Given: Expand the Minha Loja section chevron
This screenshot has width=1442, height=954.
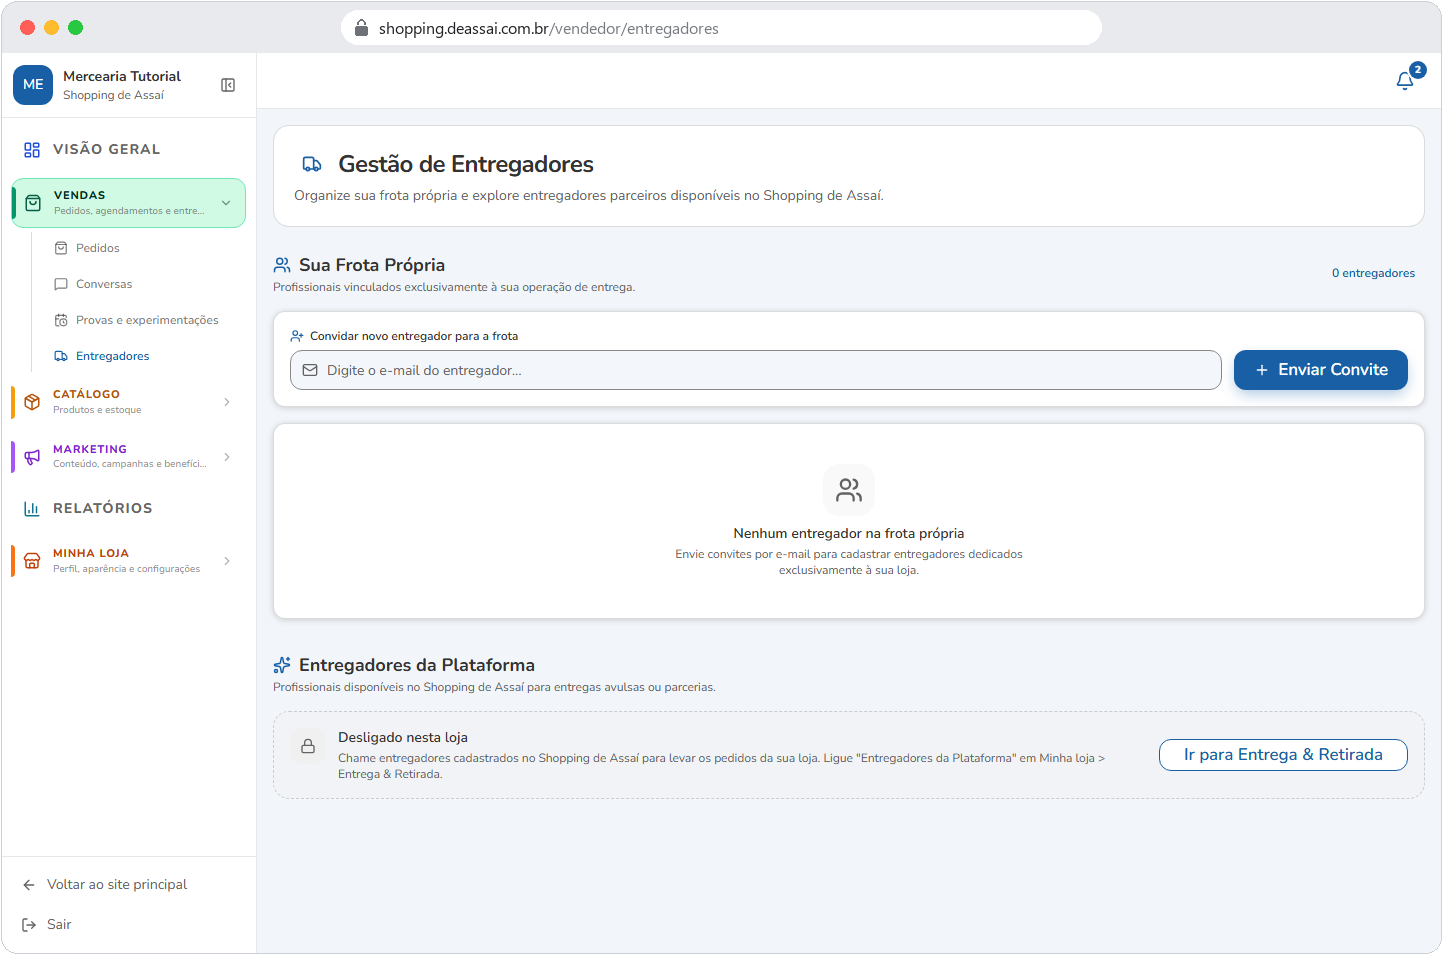Looking at the screenshot, I should (x=227, y=561).
